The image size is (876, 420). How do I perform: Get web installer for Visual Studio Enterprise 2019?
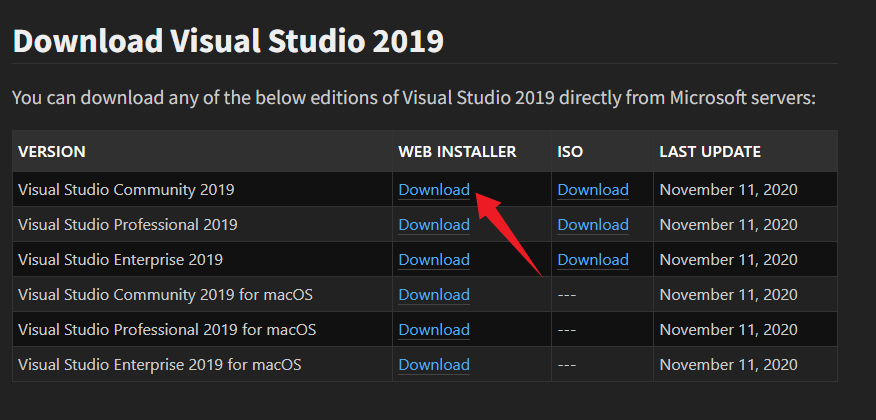(433, 260)
